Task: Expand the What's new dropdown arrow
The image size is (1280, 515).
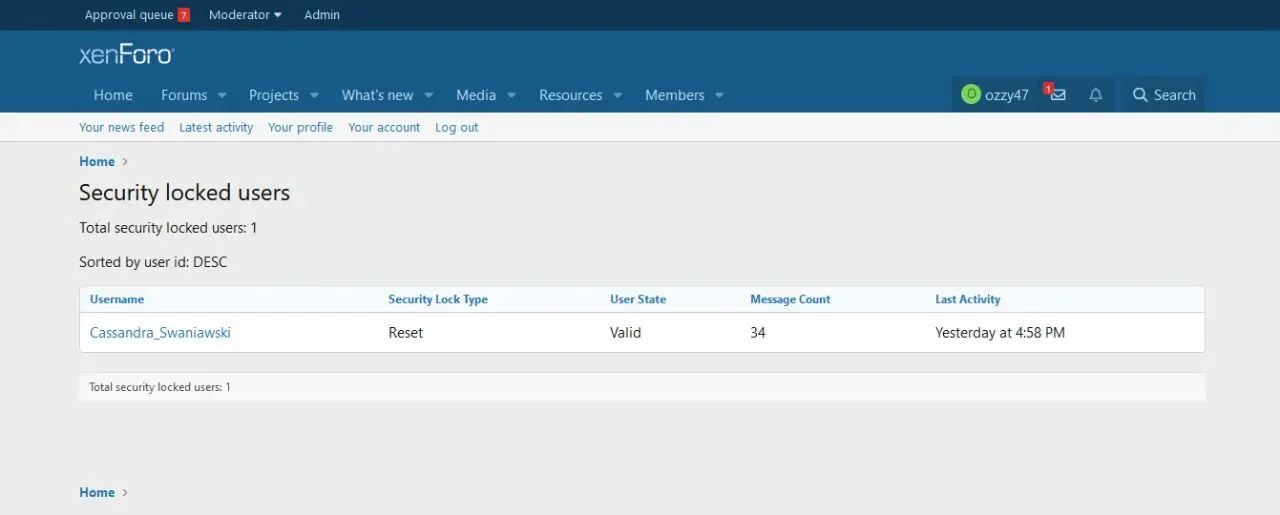Action: click(x=428, y=96)
